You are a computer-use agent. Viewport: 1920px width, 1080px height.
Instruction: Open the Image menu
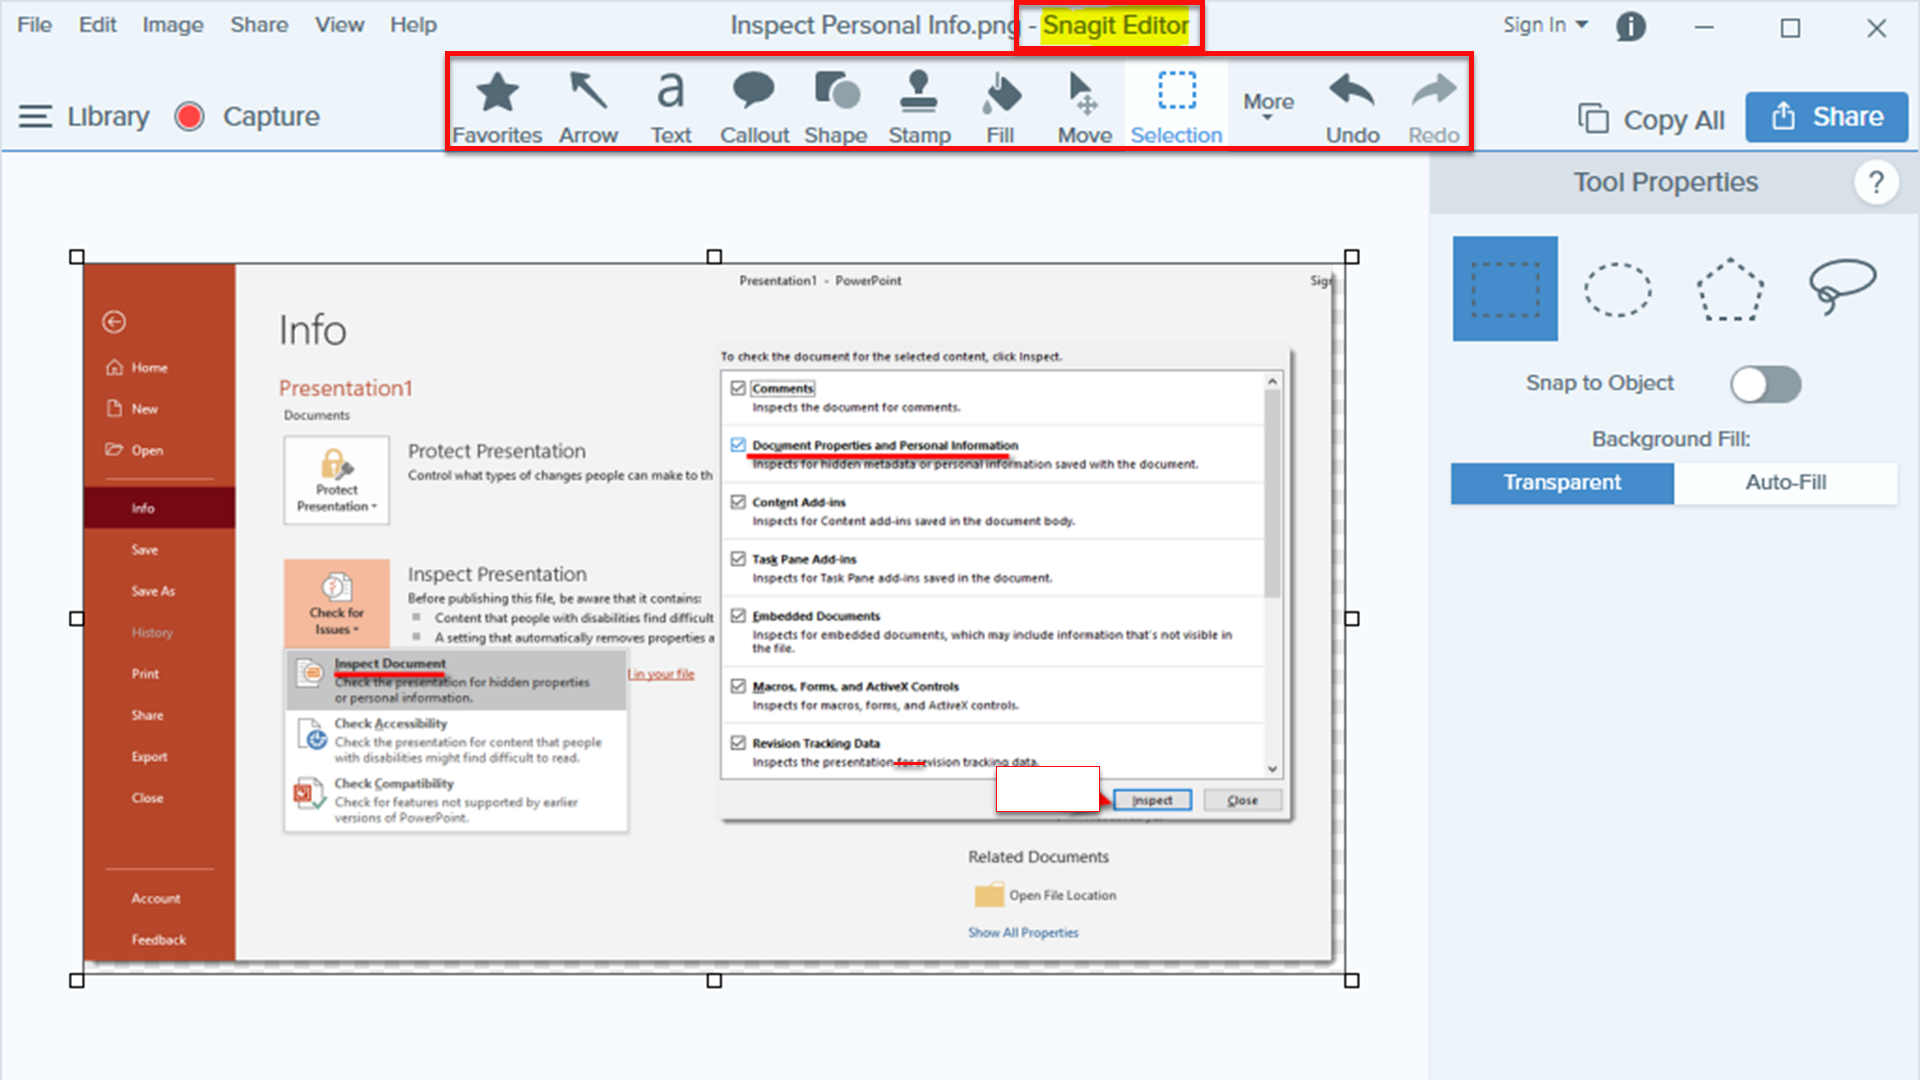[x=172, y=25]
